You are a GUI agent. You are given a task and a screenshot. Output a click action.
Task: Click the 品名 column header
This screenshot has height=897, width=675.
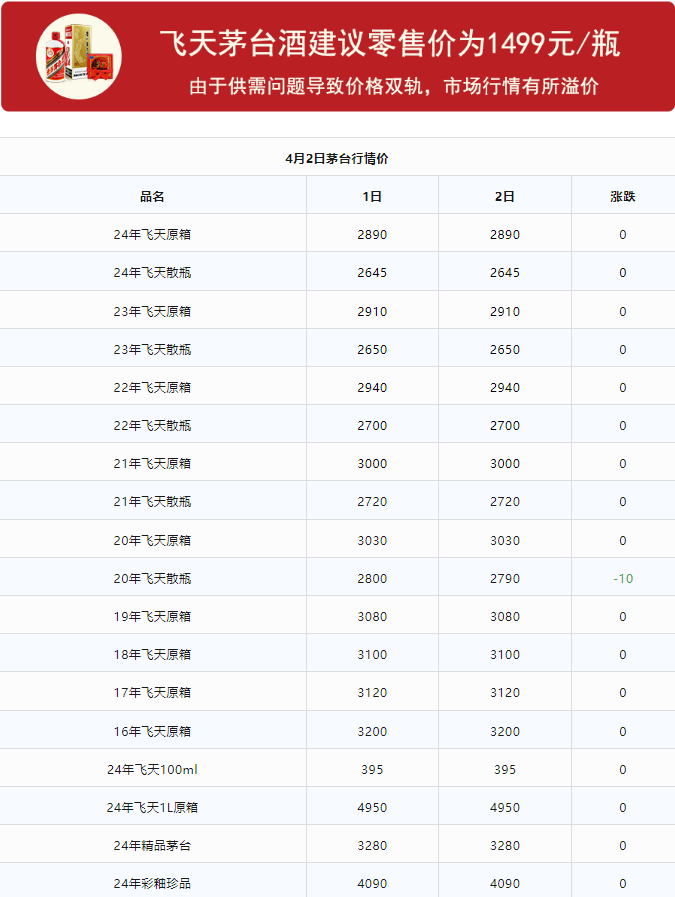[152, 196]
